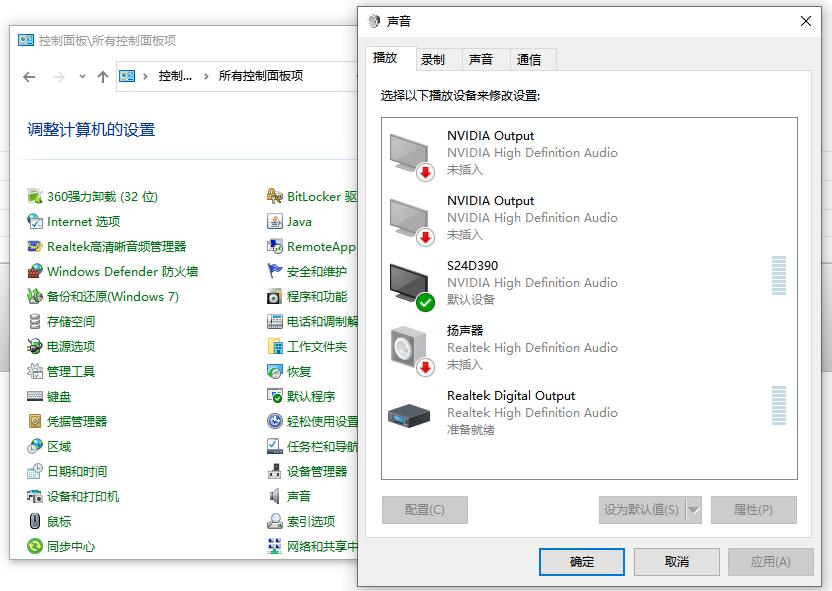Viewport: 832px width, 591px height.
Task: Open 声音 speaker icon in Control Panel
Action: point(274,497)
